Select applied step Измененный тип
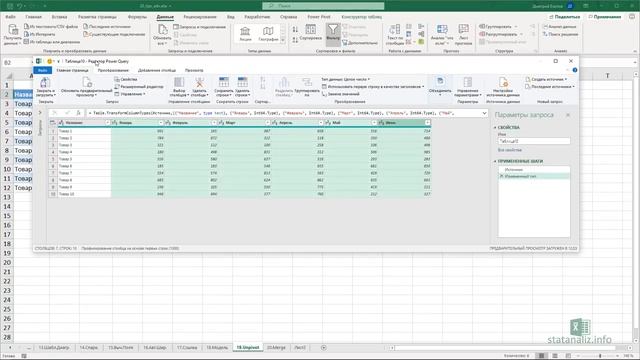This screenshot has height=360, width=640. pyautogui.click(x=534, y=176)
